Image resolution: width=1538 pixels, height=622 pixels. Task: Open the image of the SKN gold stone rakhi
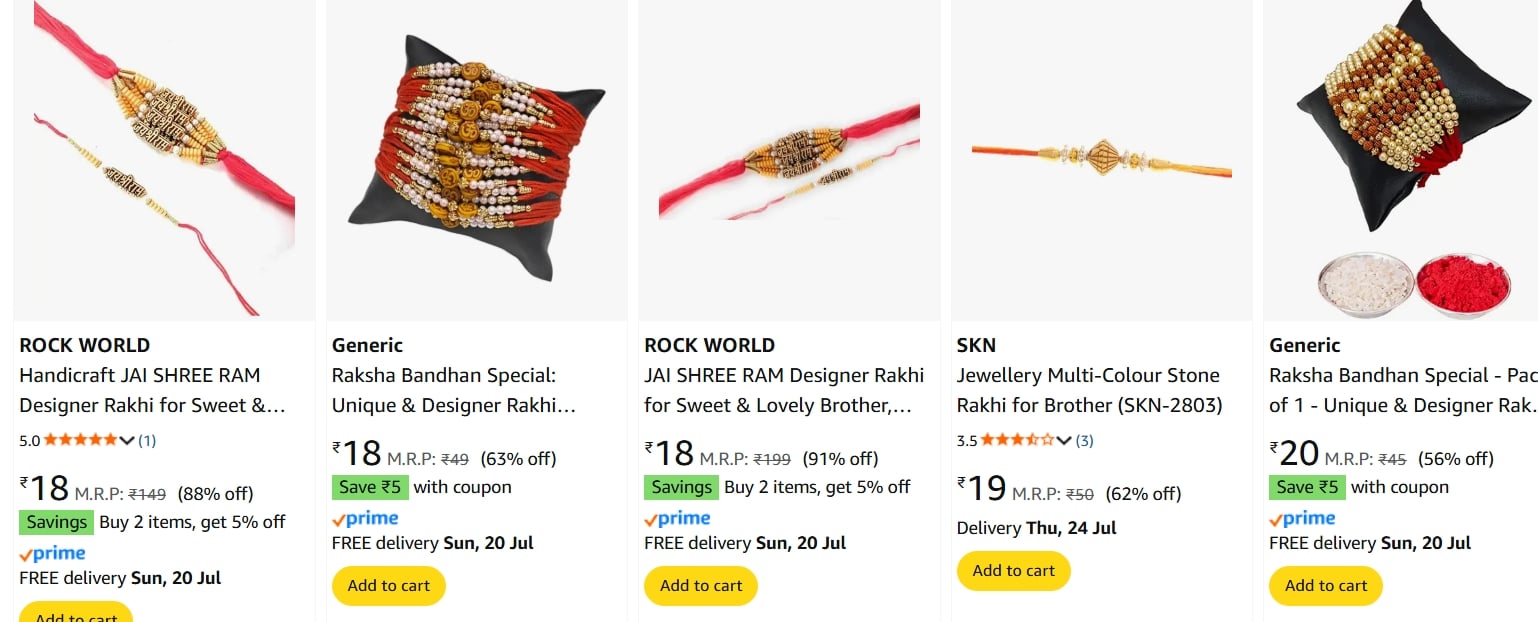1102,160
